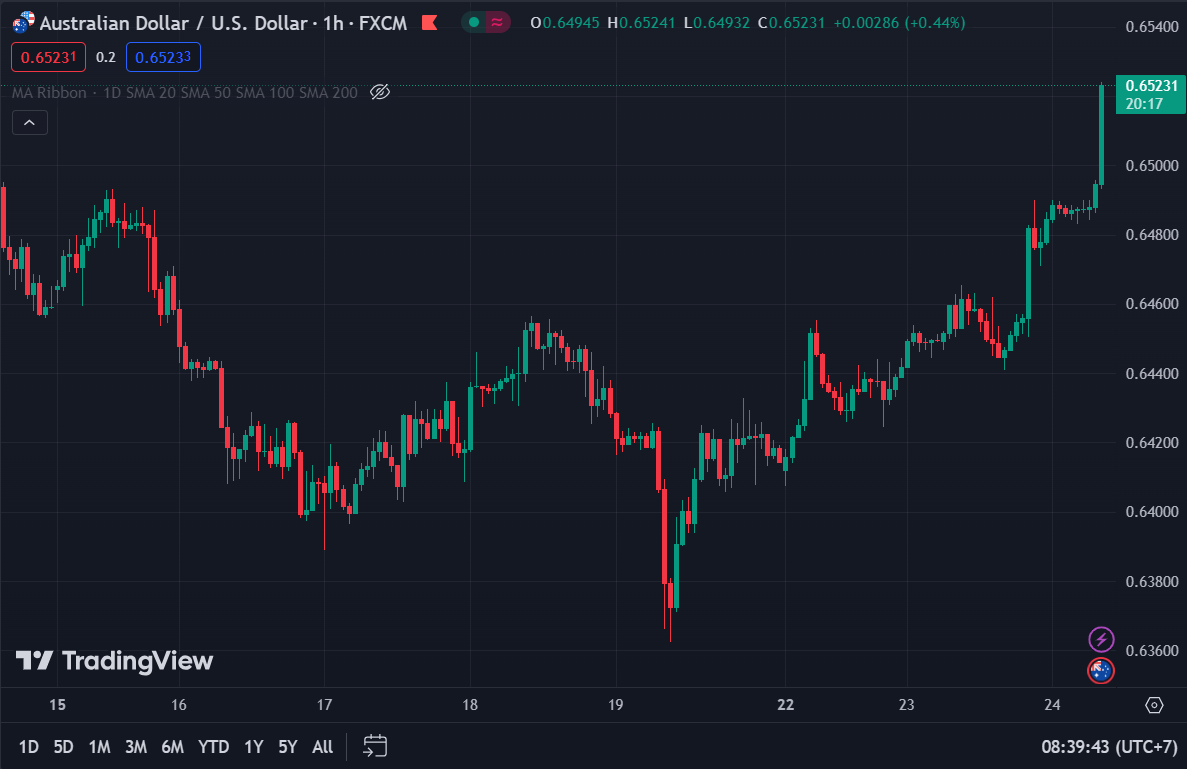The image size is (1187, 769).
Task: Show the hidden MA Ribbon indicator
Action: [380, 92]
